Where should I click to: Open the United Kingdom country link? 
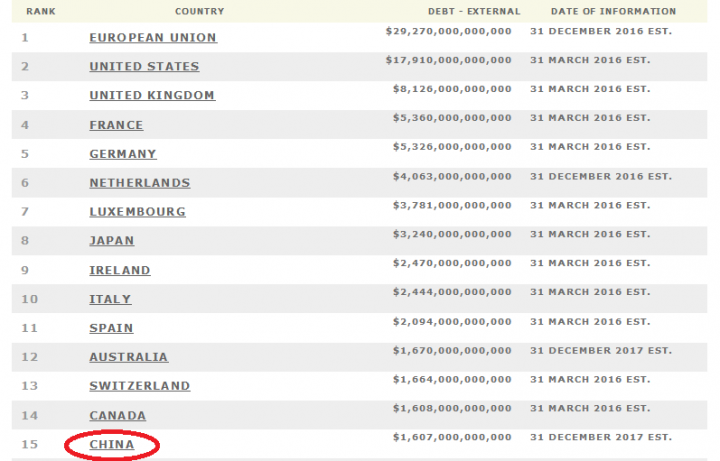click(x=152, y=96)
